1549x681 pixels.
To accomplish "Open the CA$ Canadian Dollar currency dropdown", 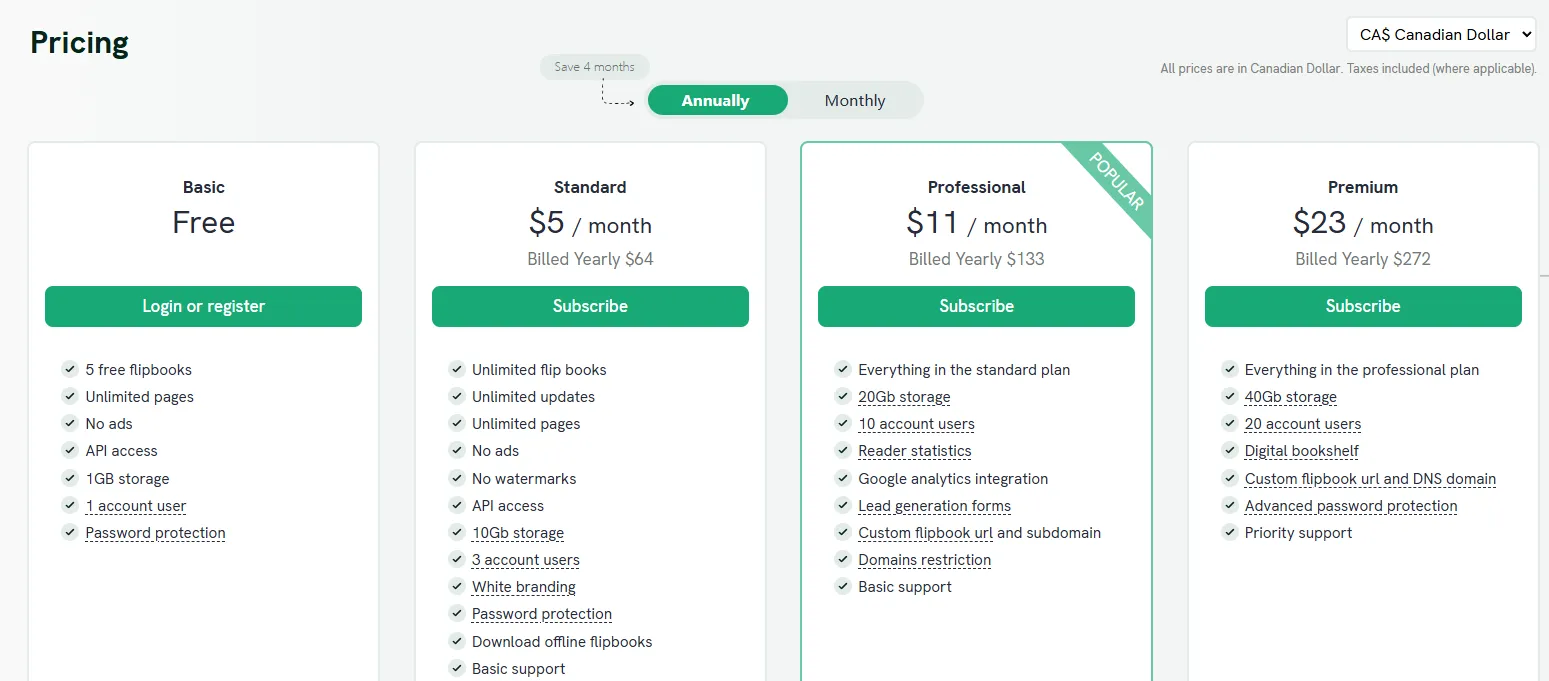I will click(1441, 34).
